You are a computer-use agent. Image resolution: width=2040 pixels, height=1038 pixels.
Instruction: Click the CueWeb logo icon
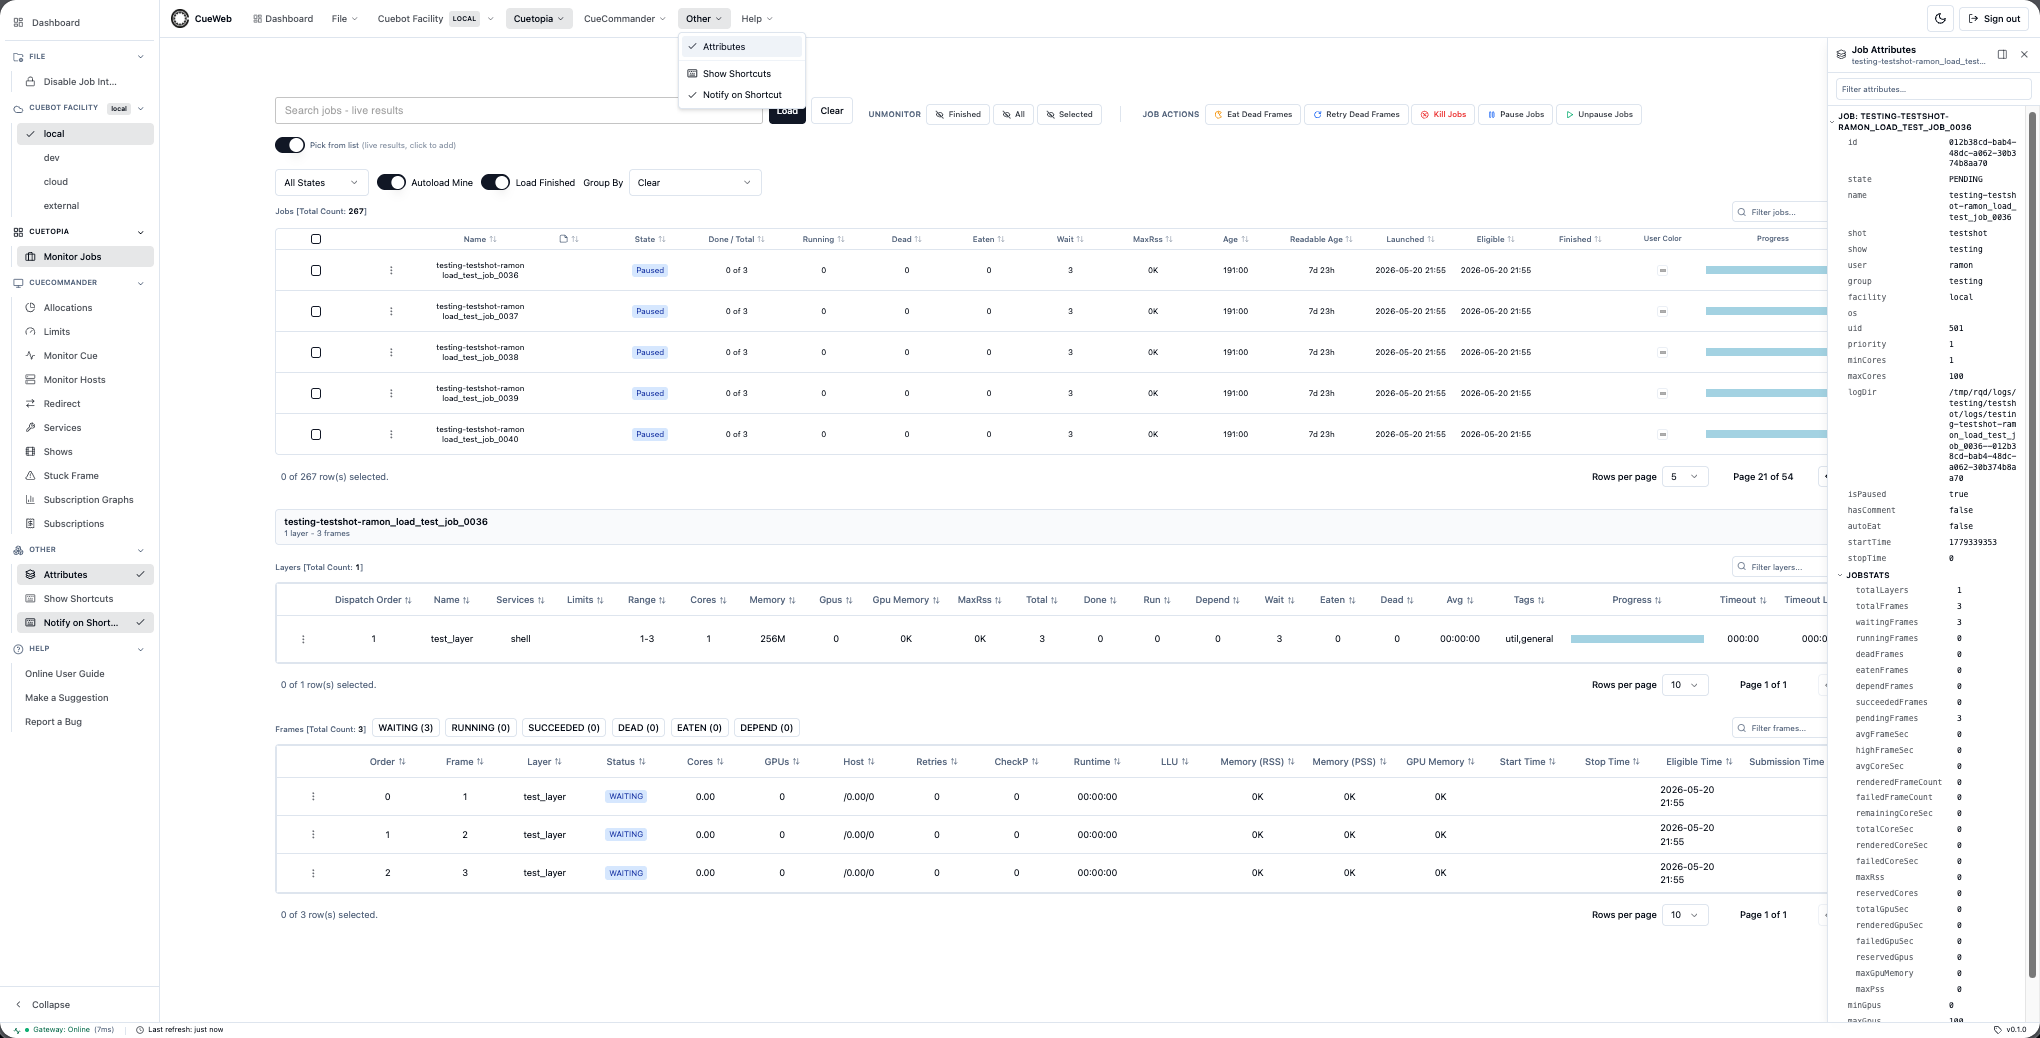click(x=180, y=18)
